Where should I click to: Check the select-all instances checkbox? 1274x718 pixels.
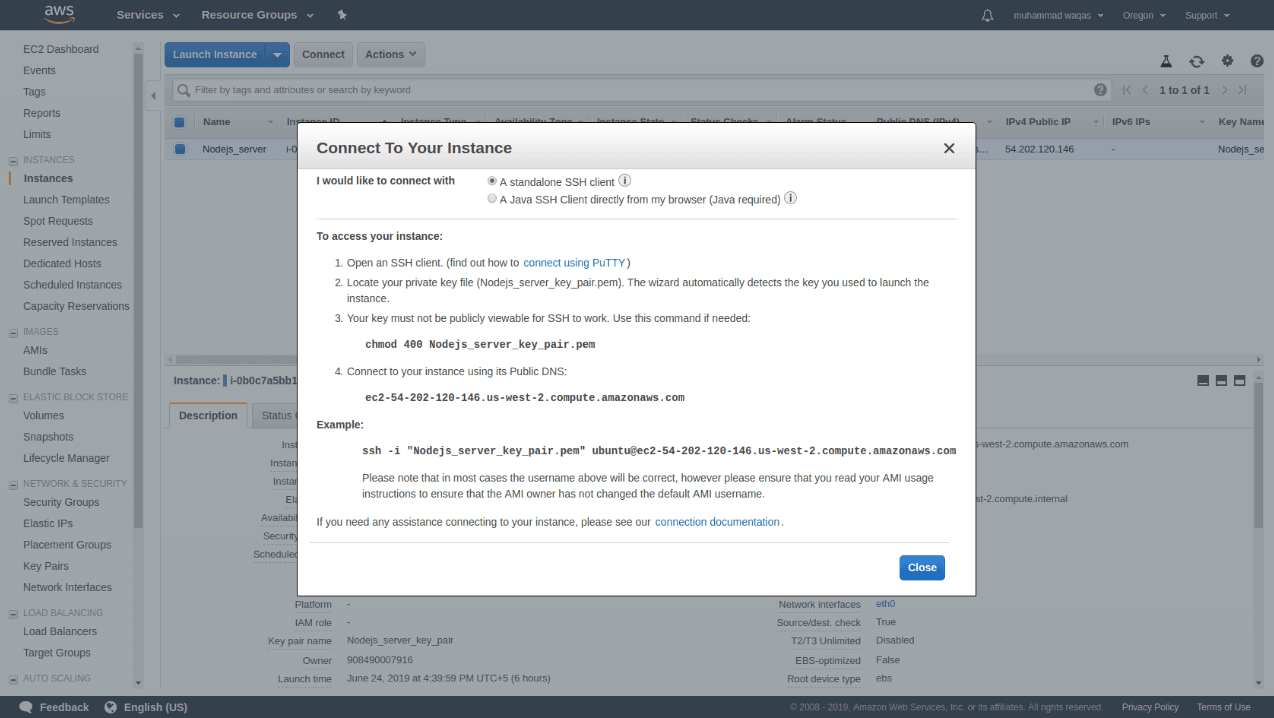pos(181,122)
